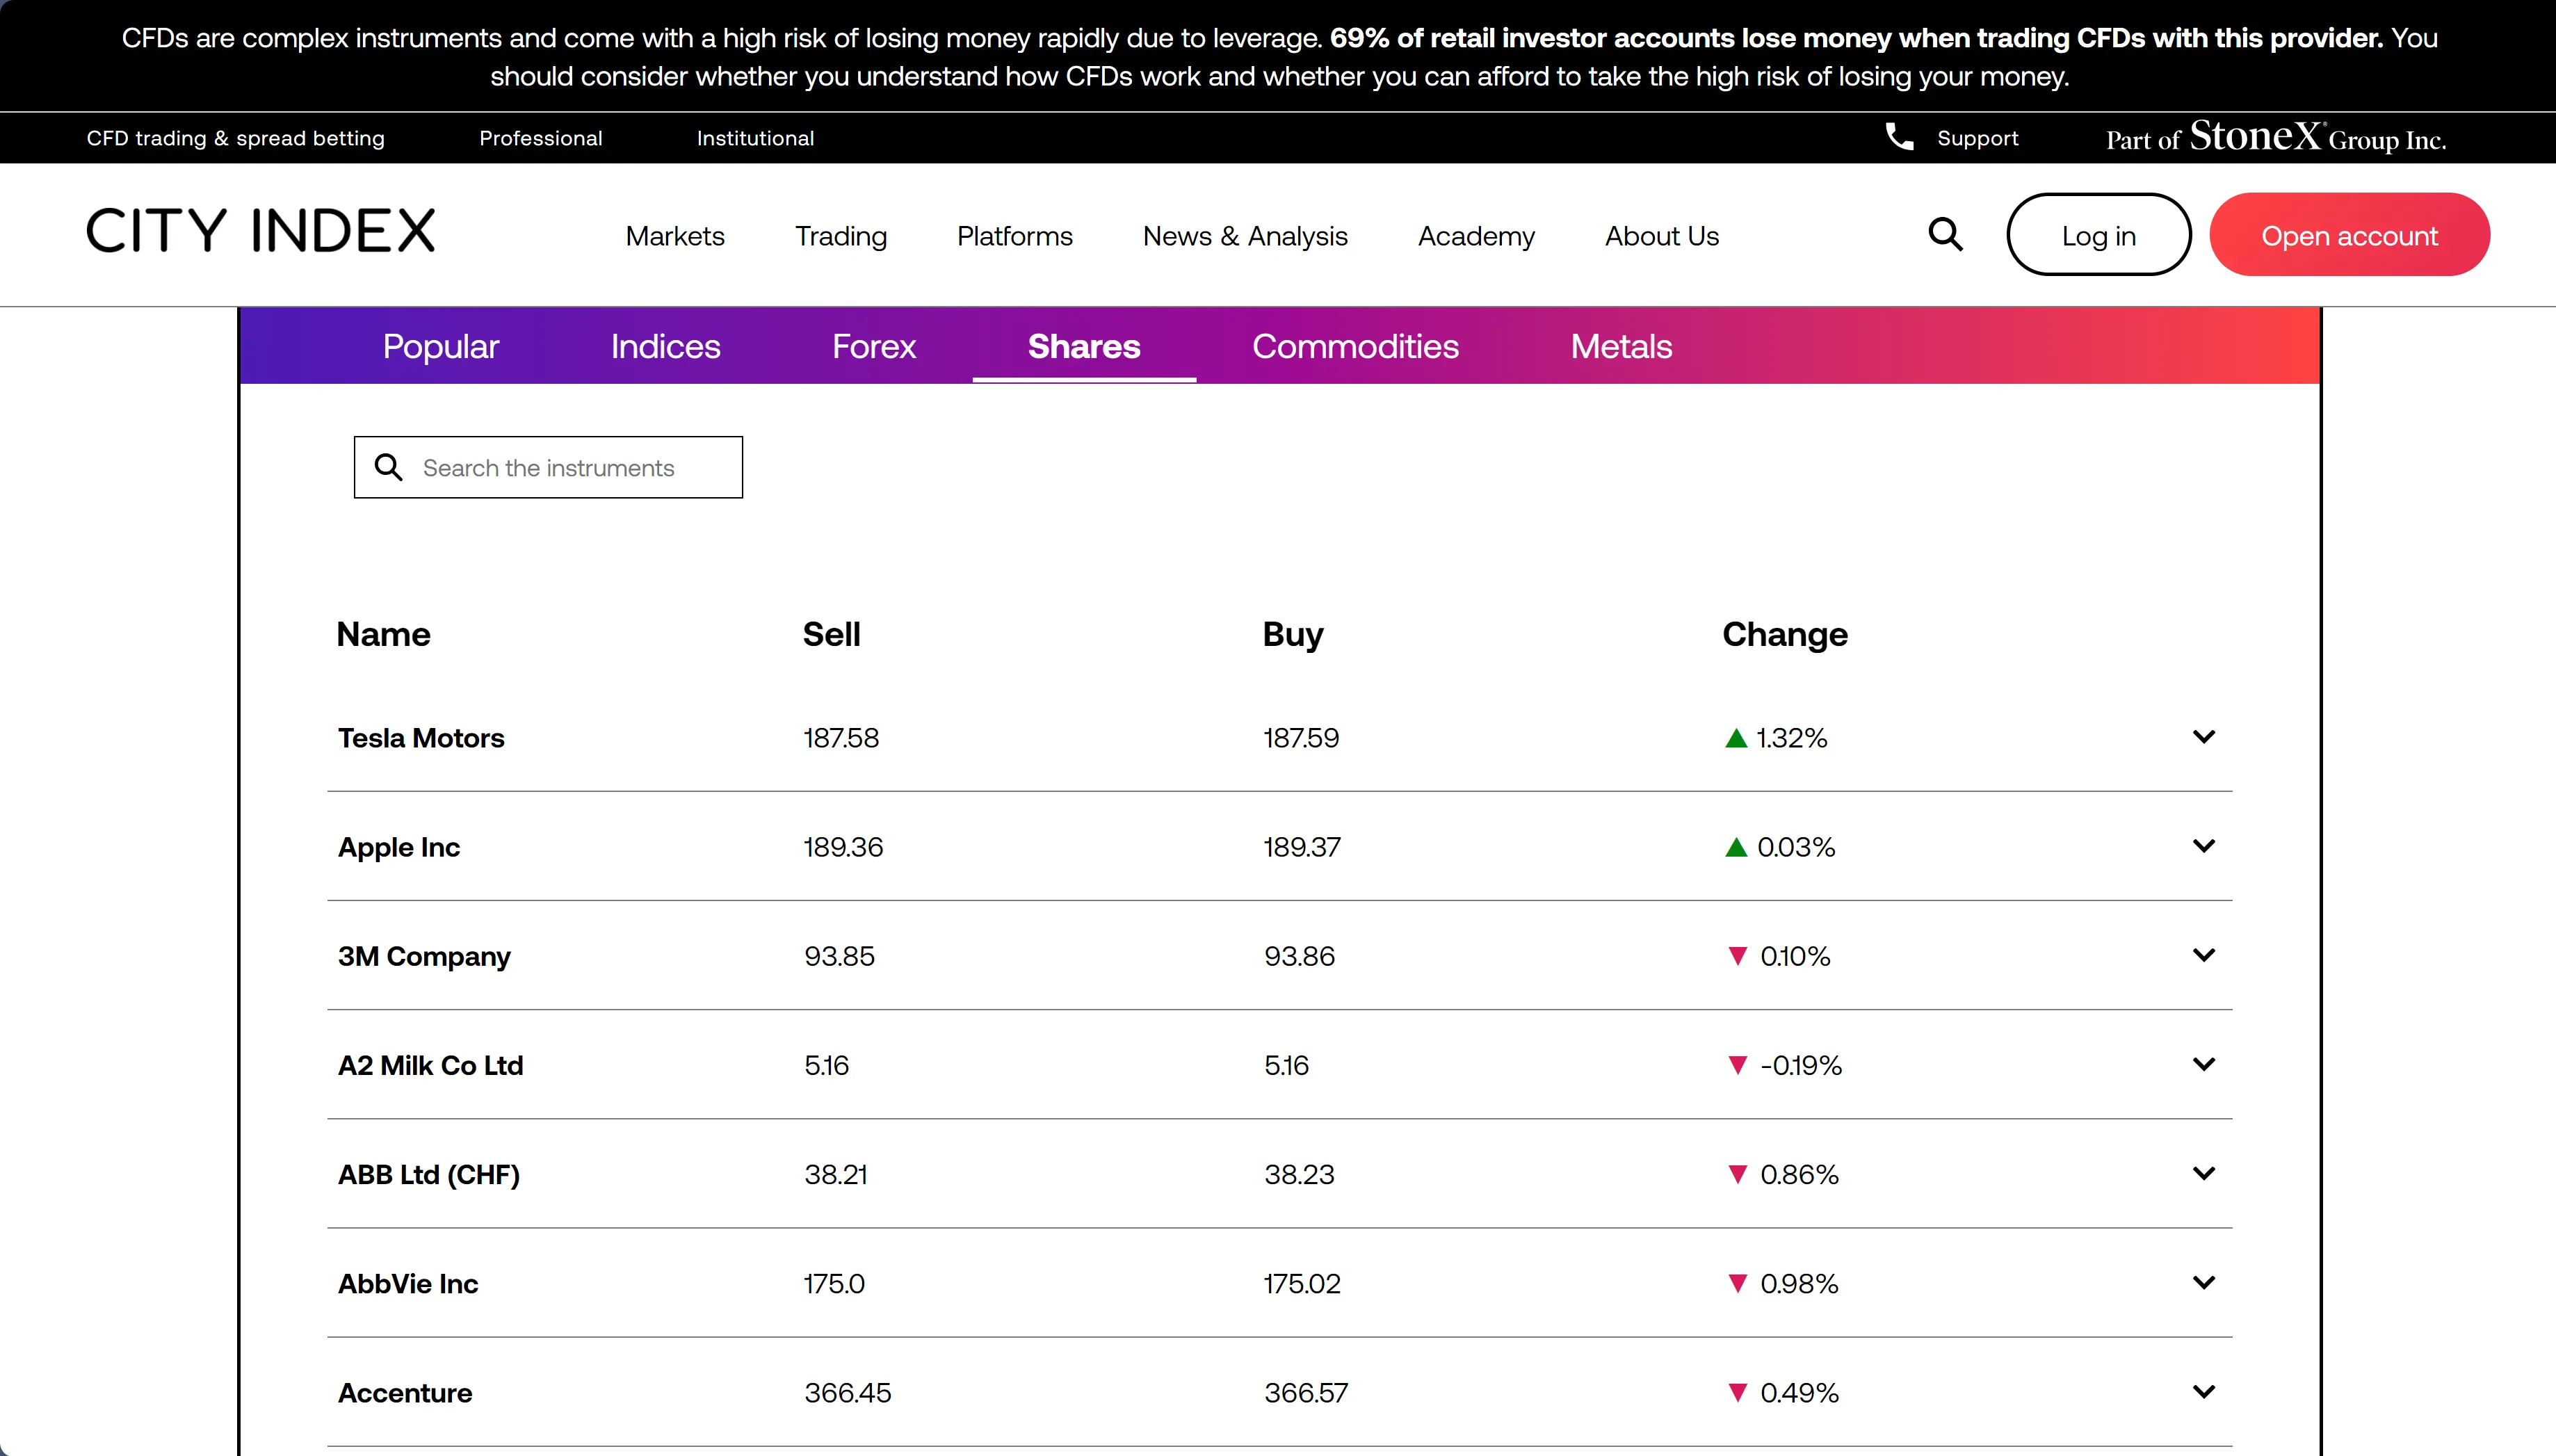Image resolution: width=2556 pixels, height=1456 pixels.
Task: Click the CITY INDEX logo
Action: coord(261,231)
